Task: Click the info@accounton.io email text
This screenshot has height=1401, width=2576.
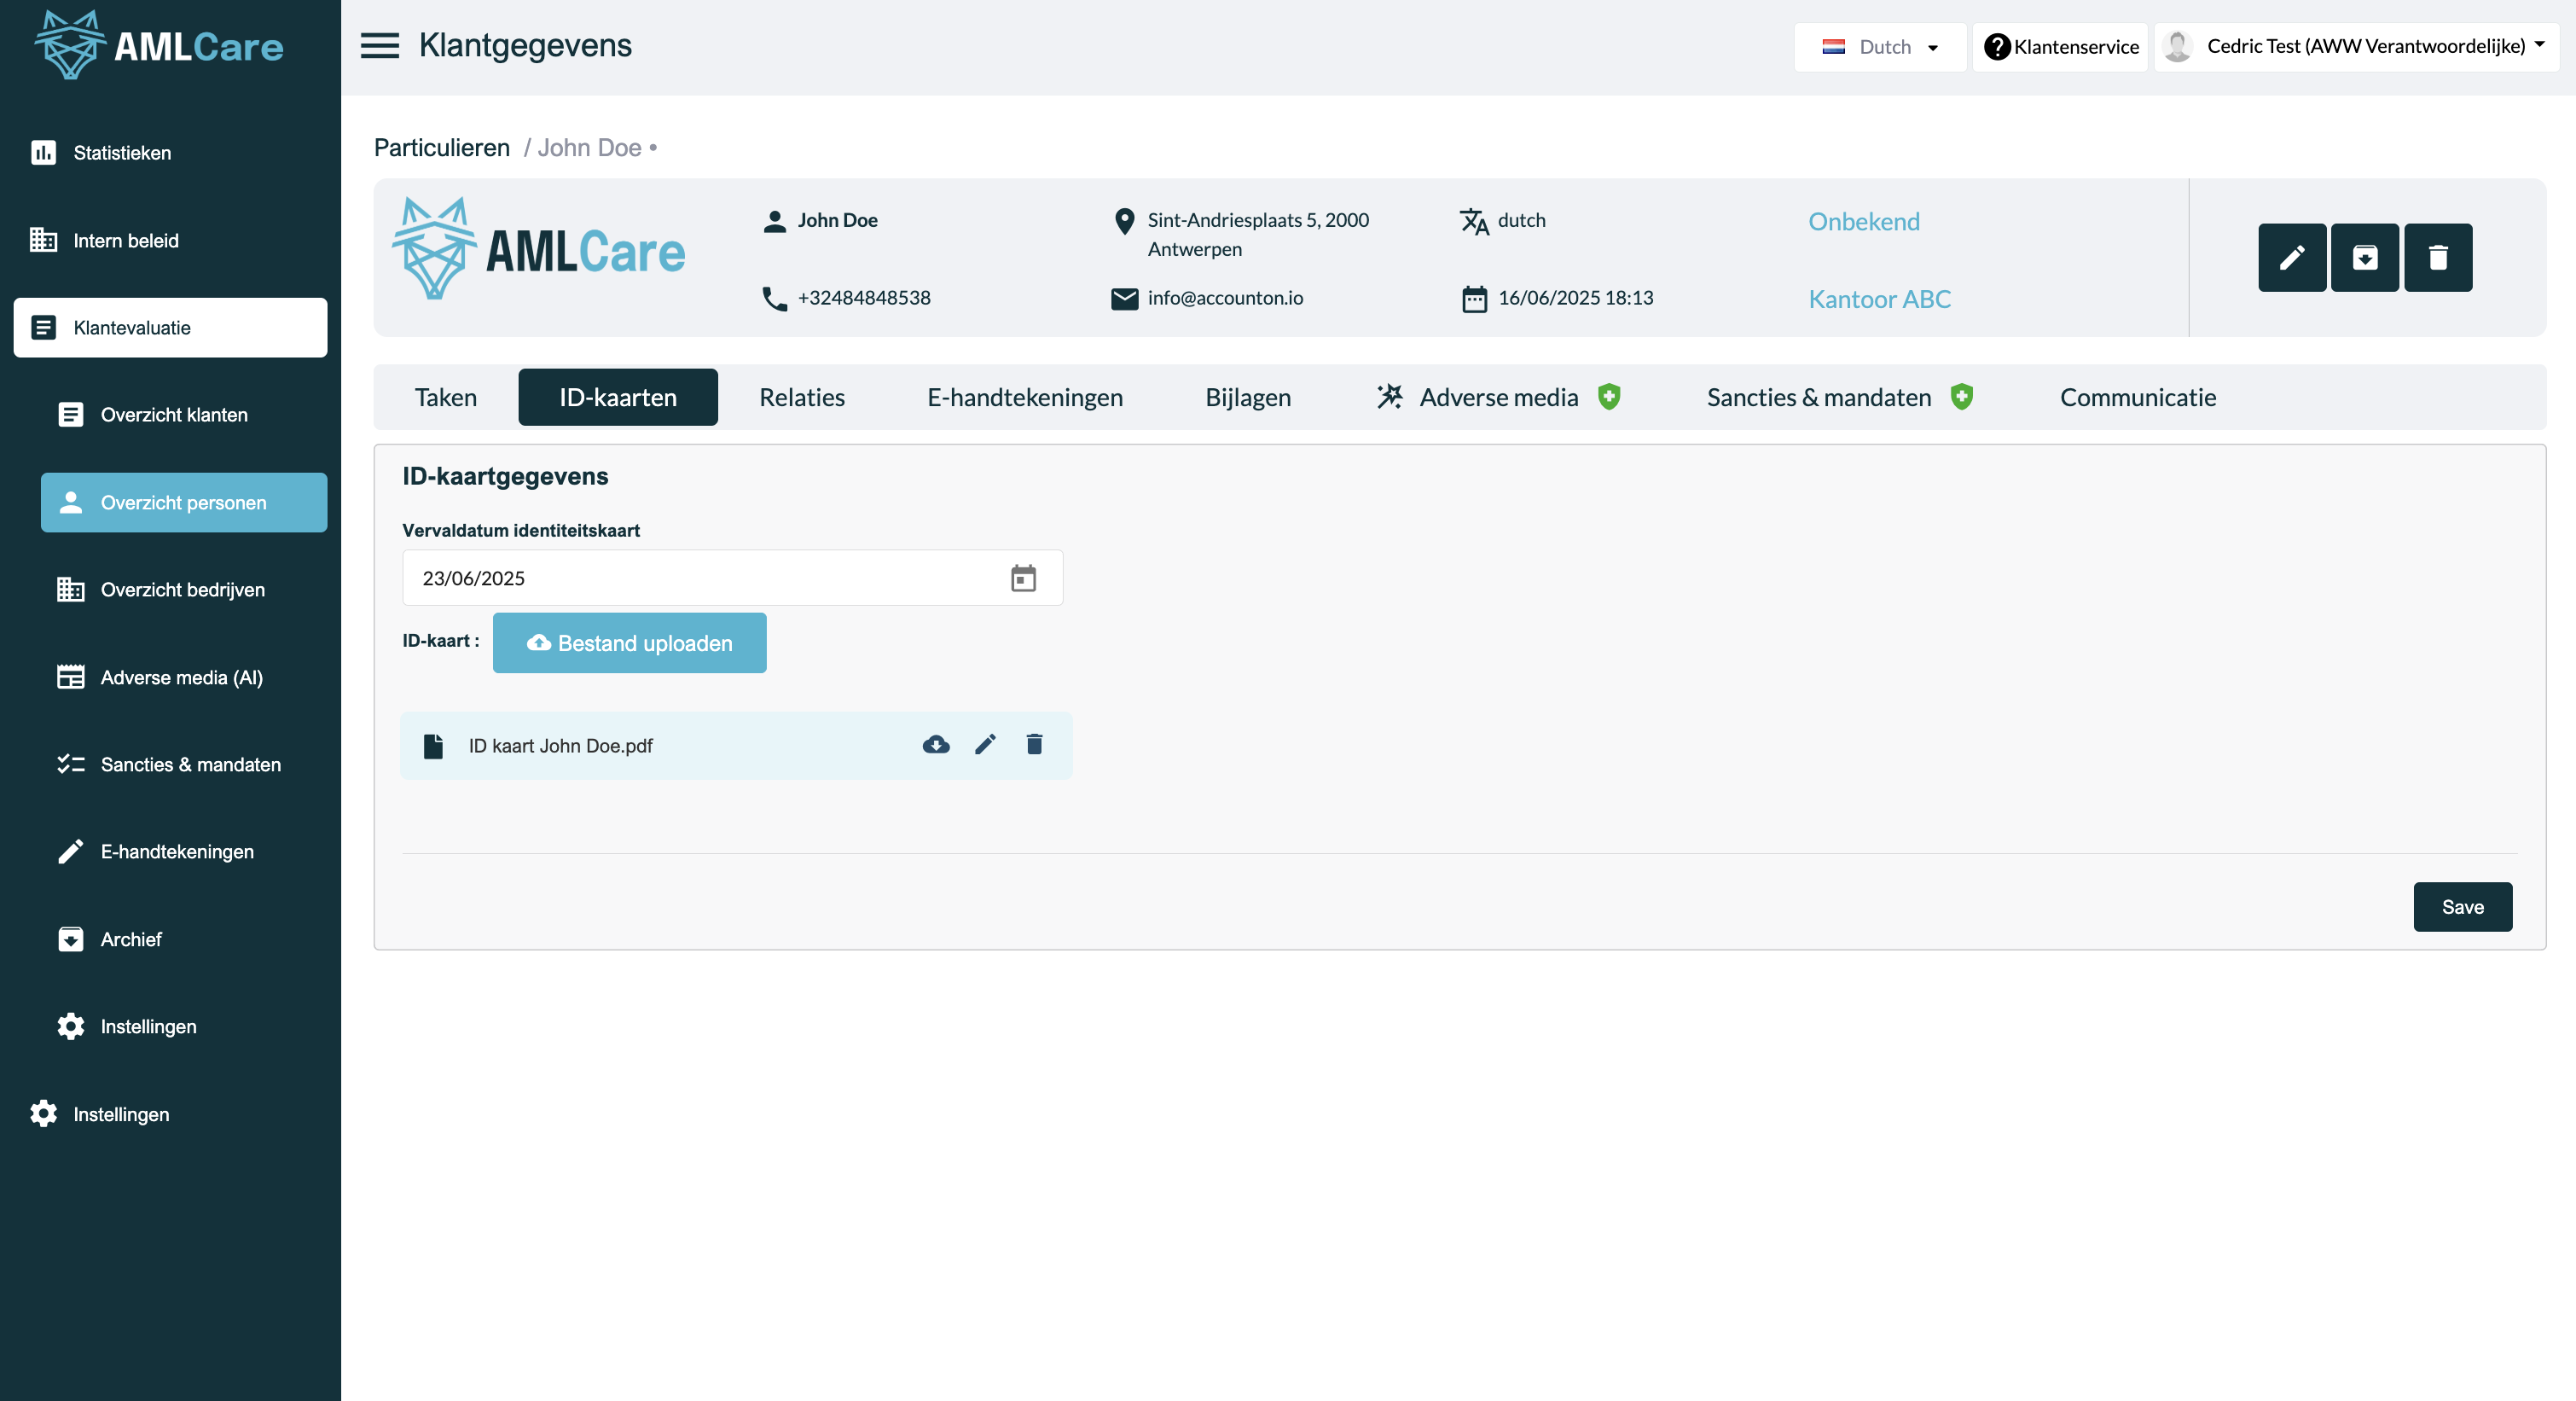Action: point(1225,298)
